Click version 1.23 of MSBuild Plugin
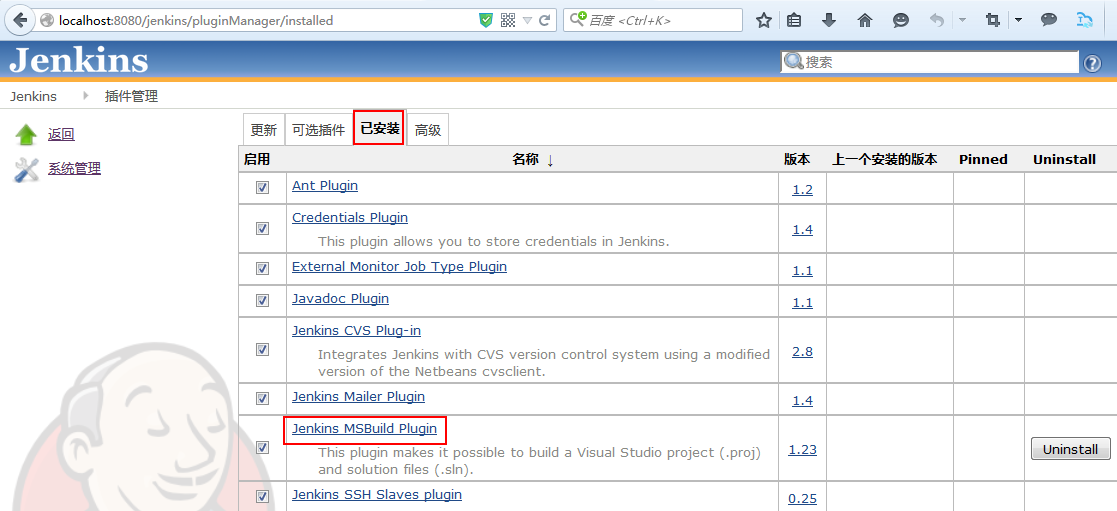 click(x=802, y=450)
